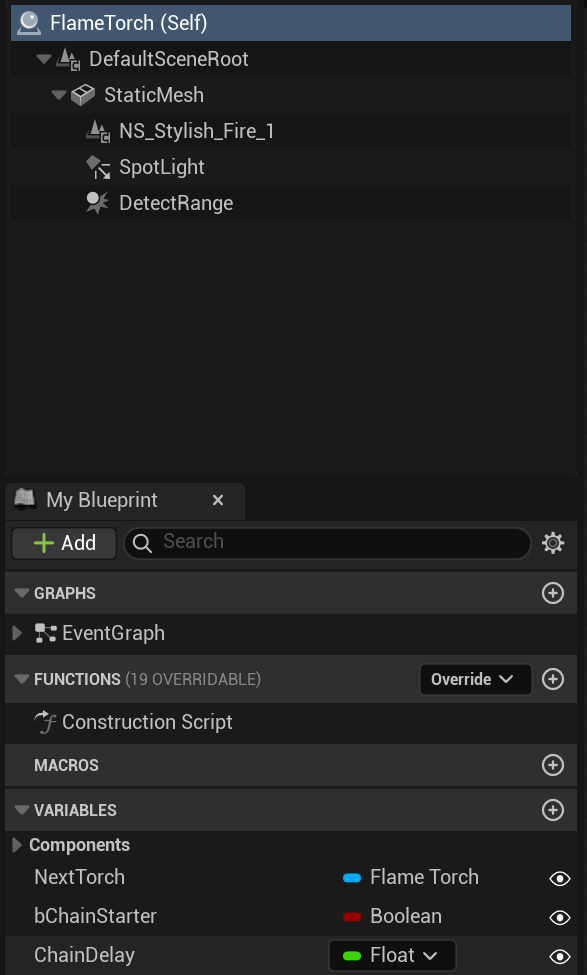Open ChainDelay Float type dropdown

pos(392,955)
